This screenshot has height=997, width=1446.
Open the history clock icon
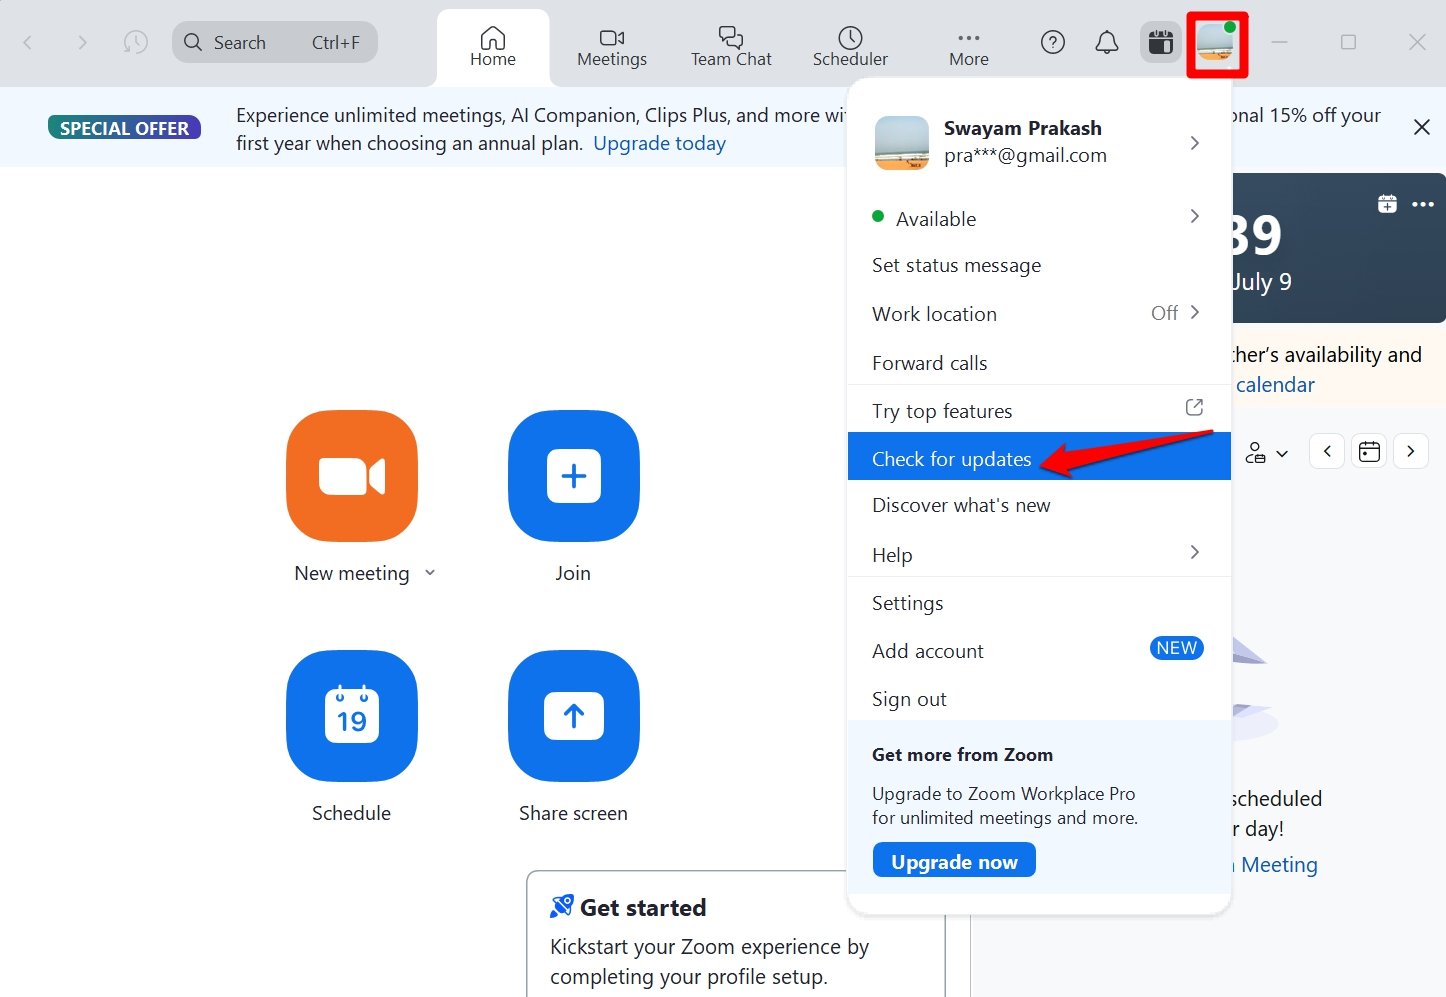(135, 42)
